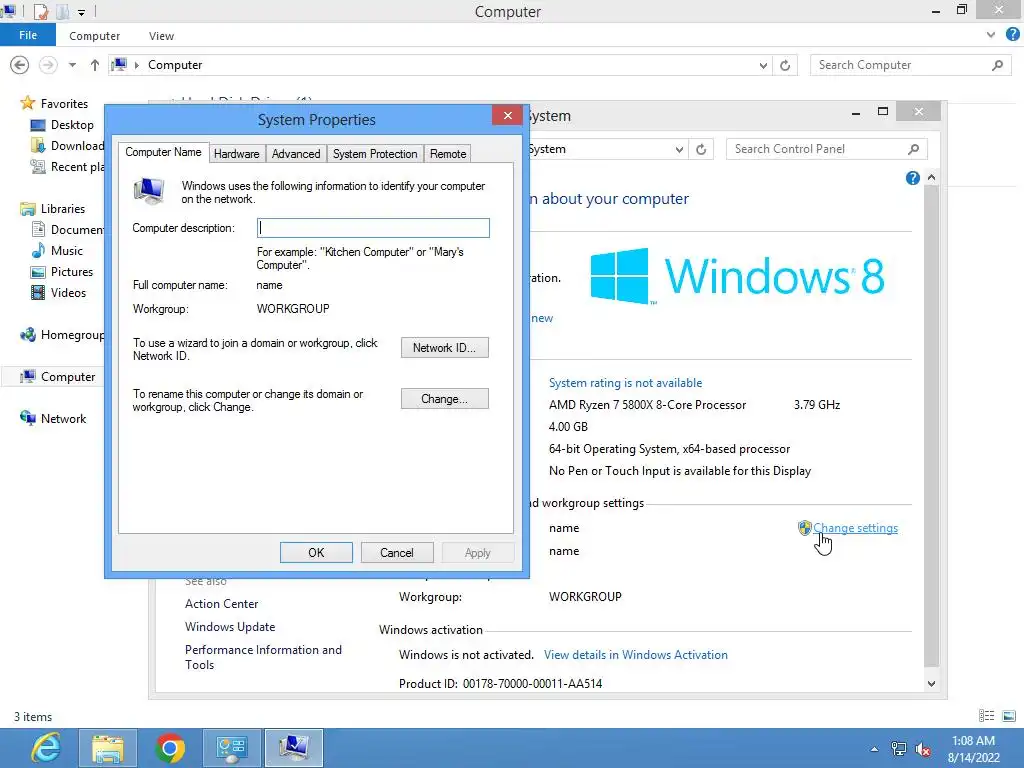Click System window scrollbar down arrow
The image size is (1024, 768).
pos(931,684)
